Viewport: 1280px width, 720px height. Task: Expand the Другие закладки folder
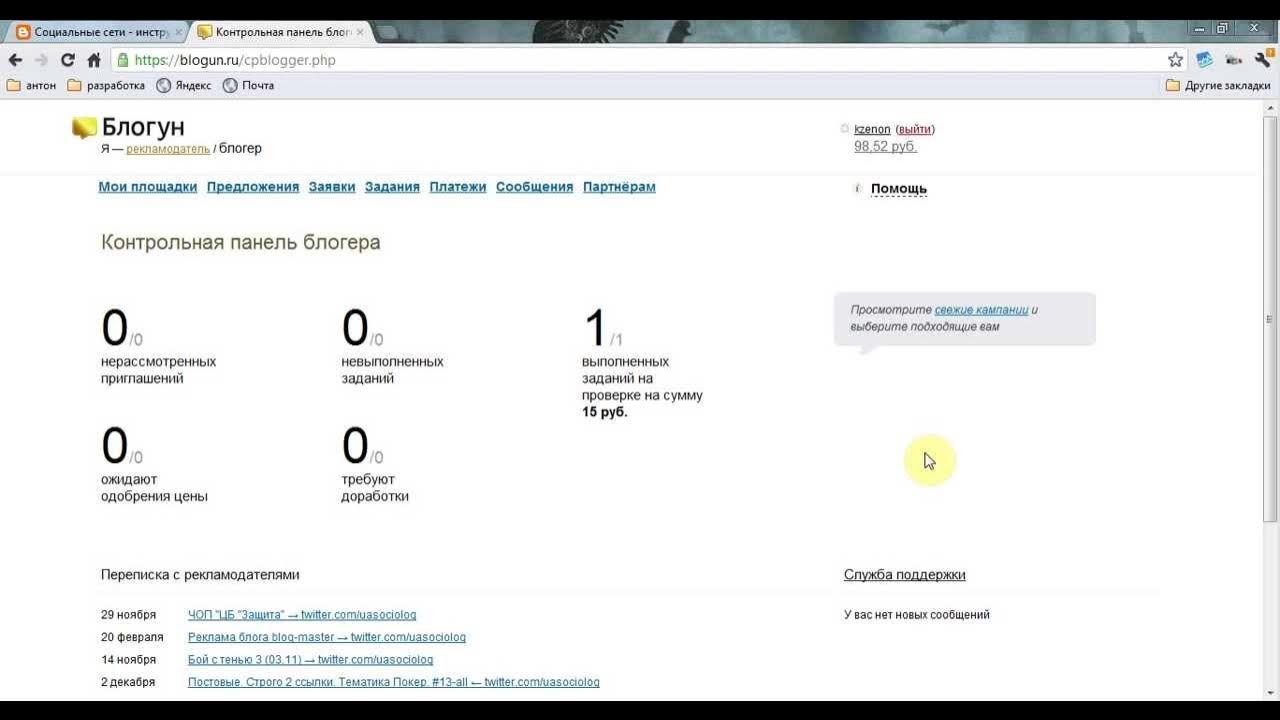(x=1218, y=85)
